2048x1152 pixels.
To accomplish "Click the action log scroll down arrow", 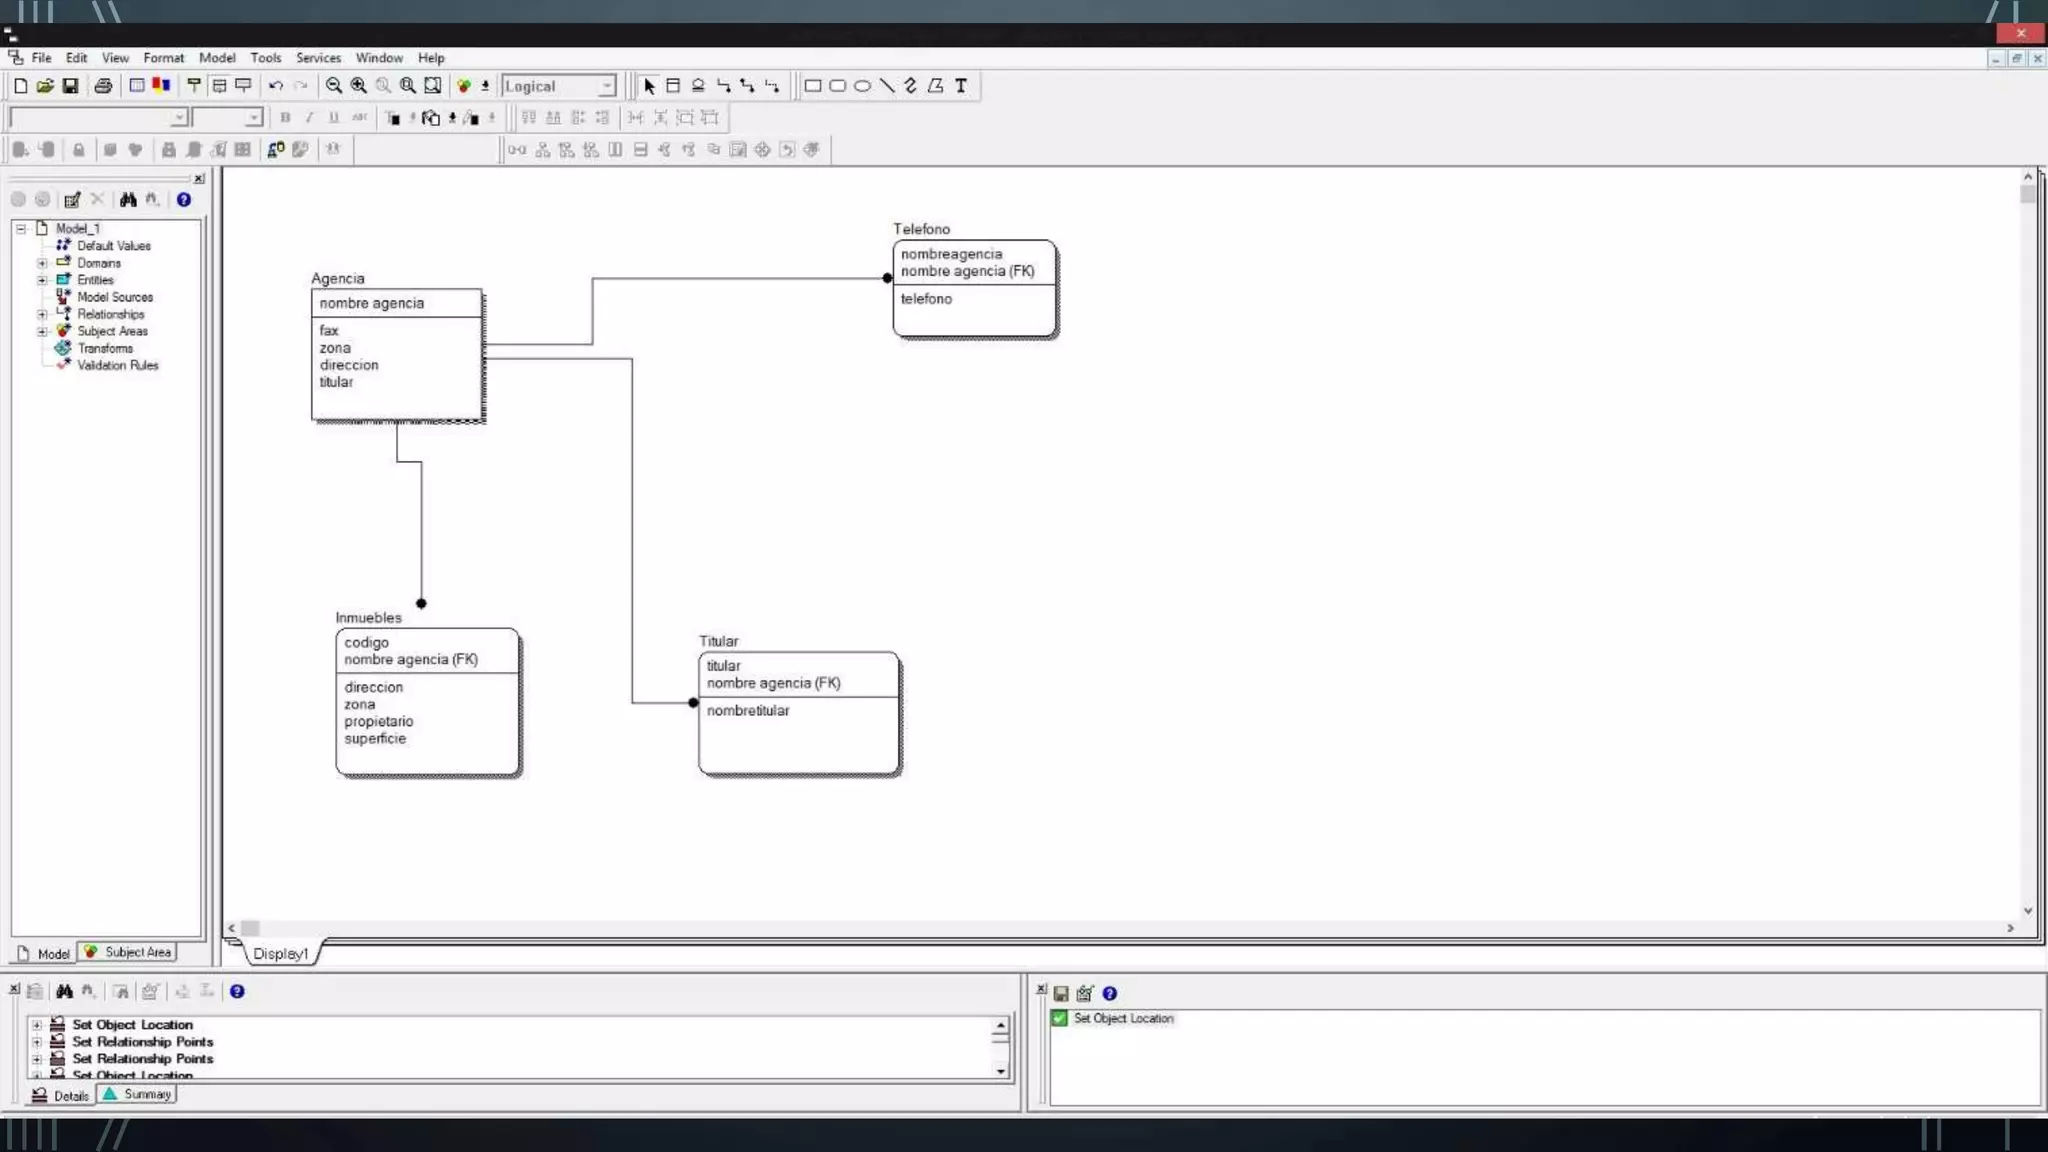I will click(1000, 1071).
